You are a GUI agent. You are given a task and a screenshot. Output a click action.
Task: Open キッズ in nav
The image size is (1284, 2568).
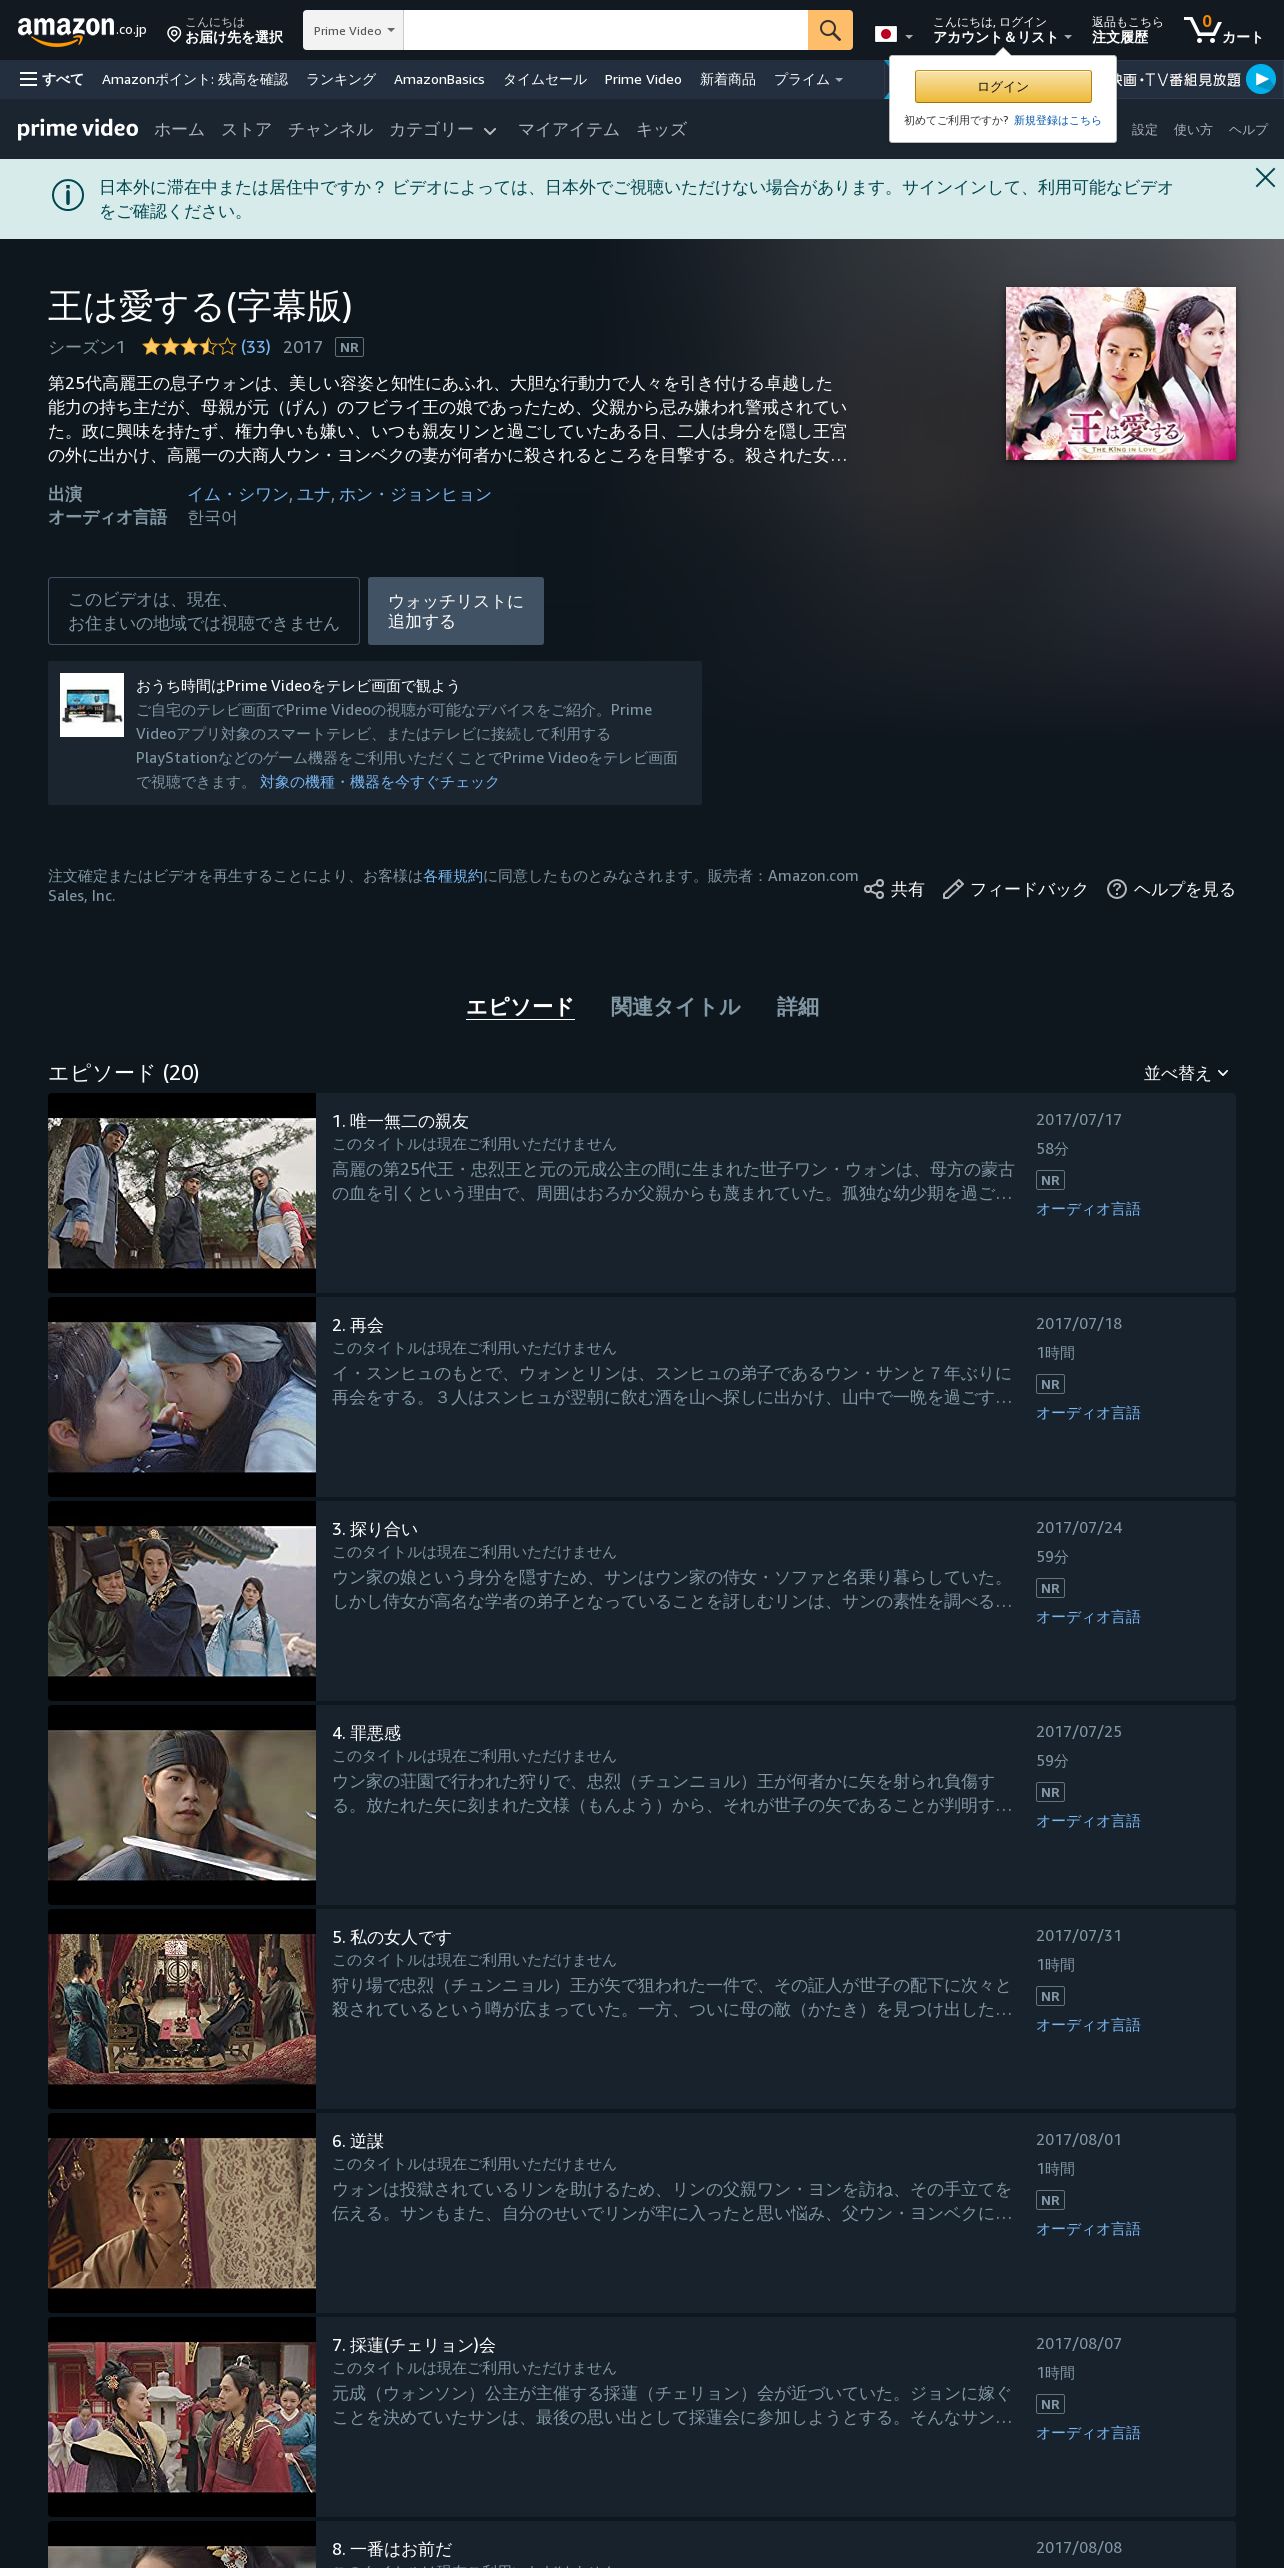pyautogui.click(x=661, y=130)
